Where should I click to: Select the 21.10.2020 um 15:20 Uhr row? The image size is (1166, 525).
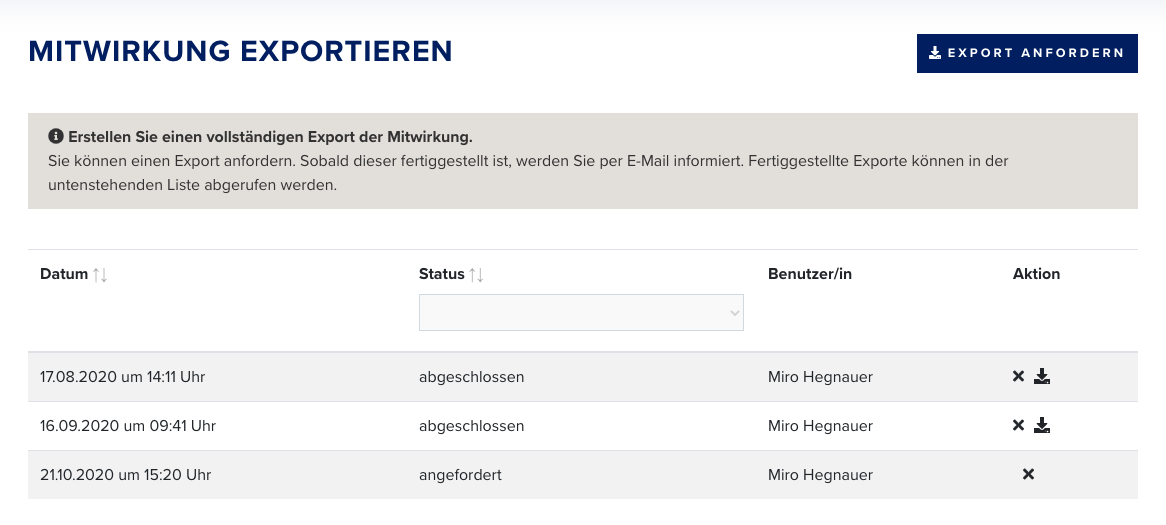click(x=583, y=474)
